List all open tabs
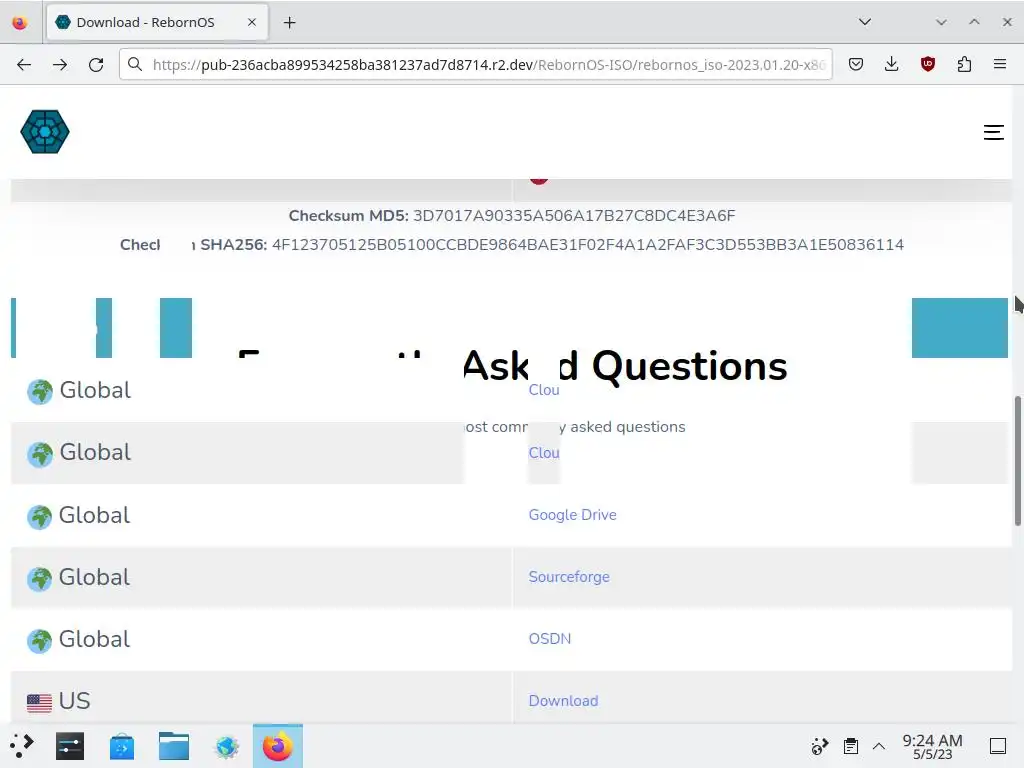1024x768 pixels. click(865, 22)
